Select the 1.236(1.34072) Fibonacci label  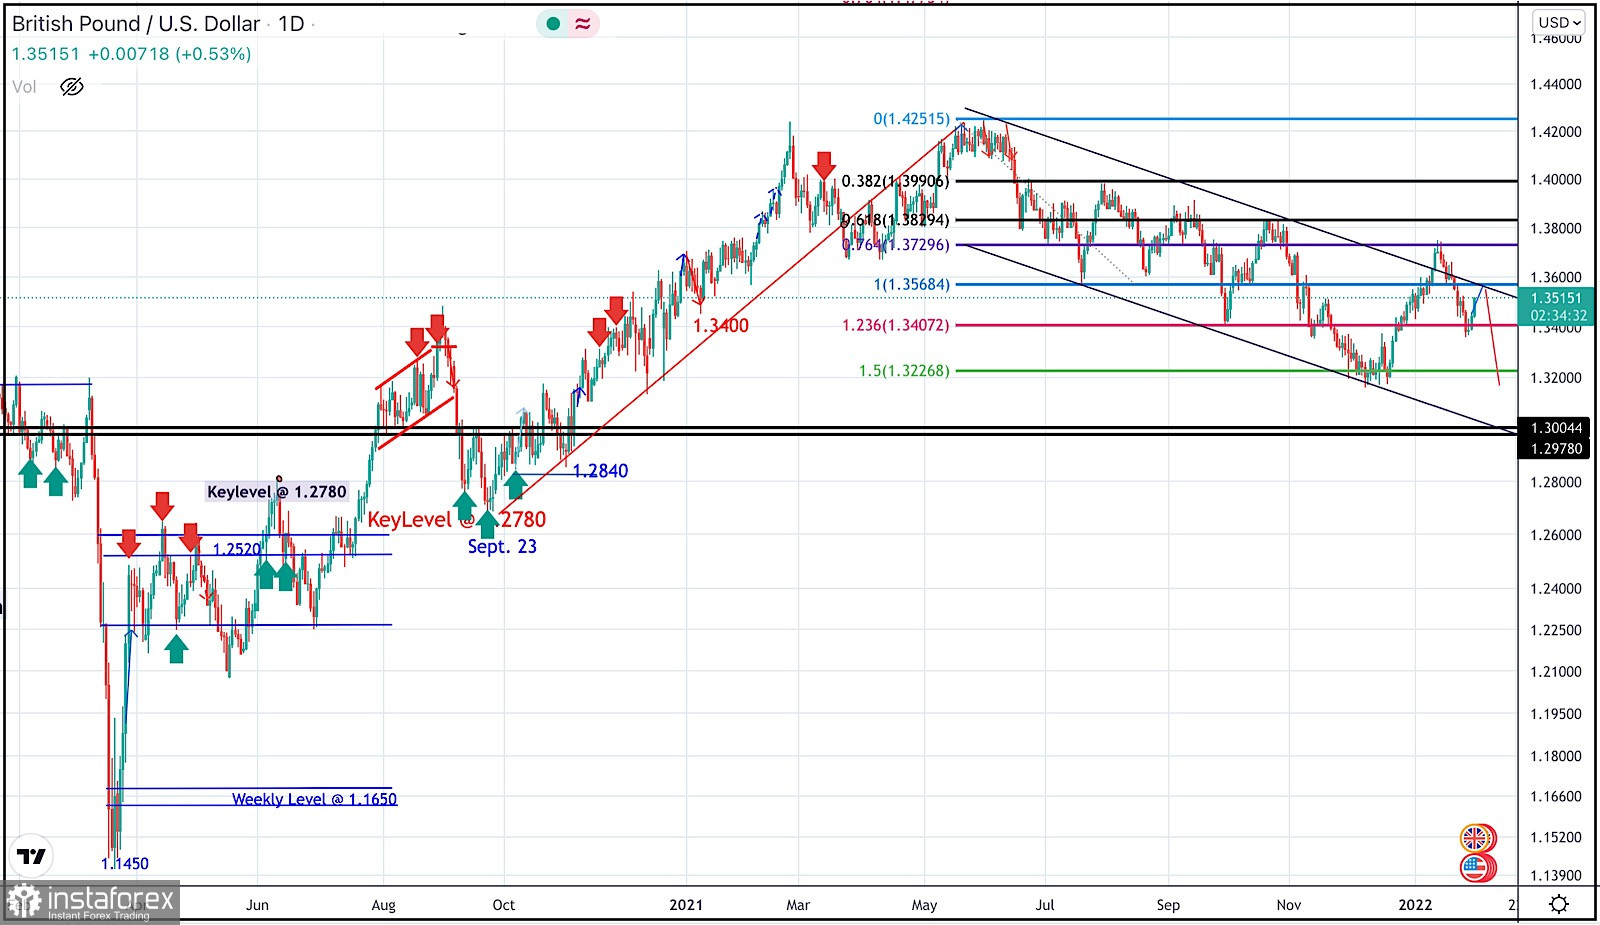tap(895, 325)
